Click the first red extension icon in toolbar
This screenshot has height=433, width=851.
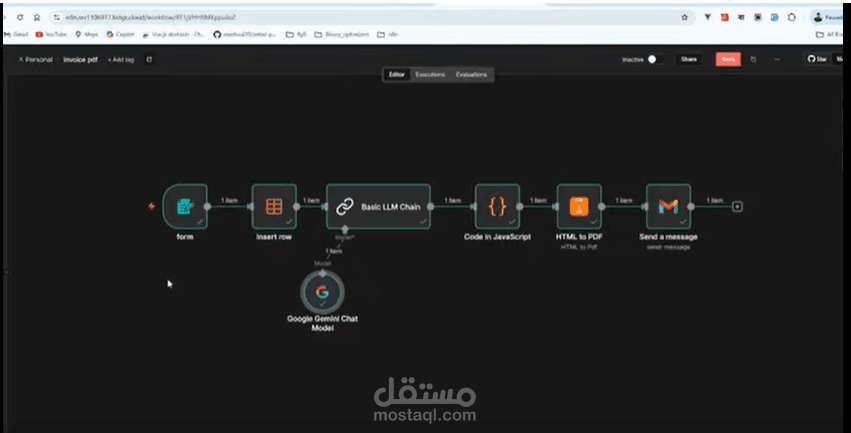pyautogui.click(x=725, y=17)
